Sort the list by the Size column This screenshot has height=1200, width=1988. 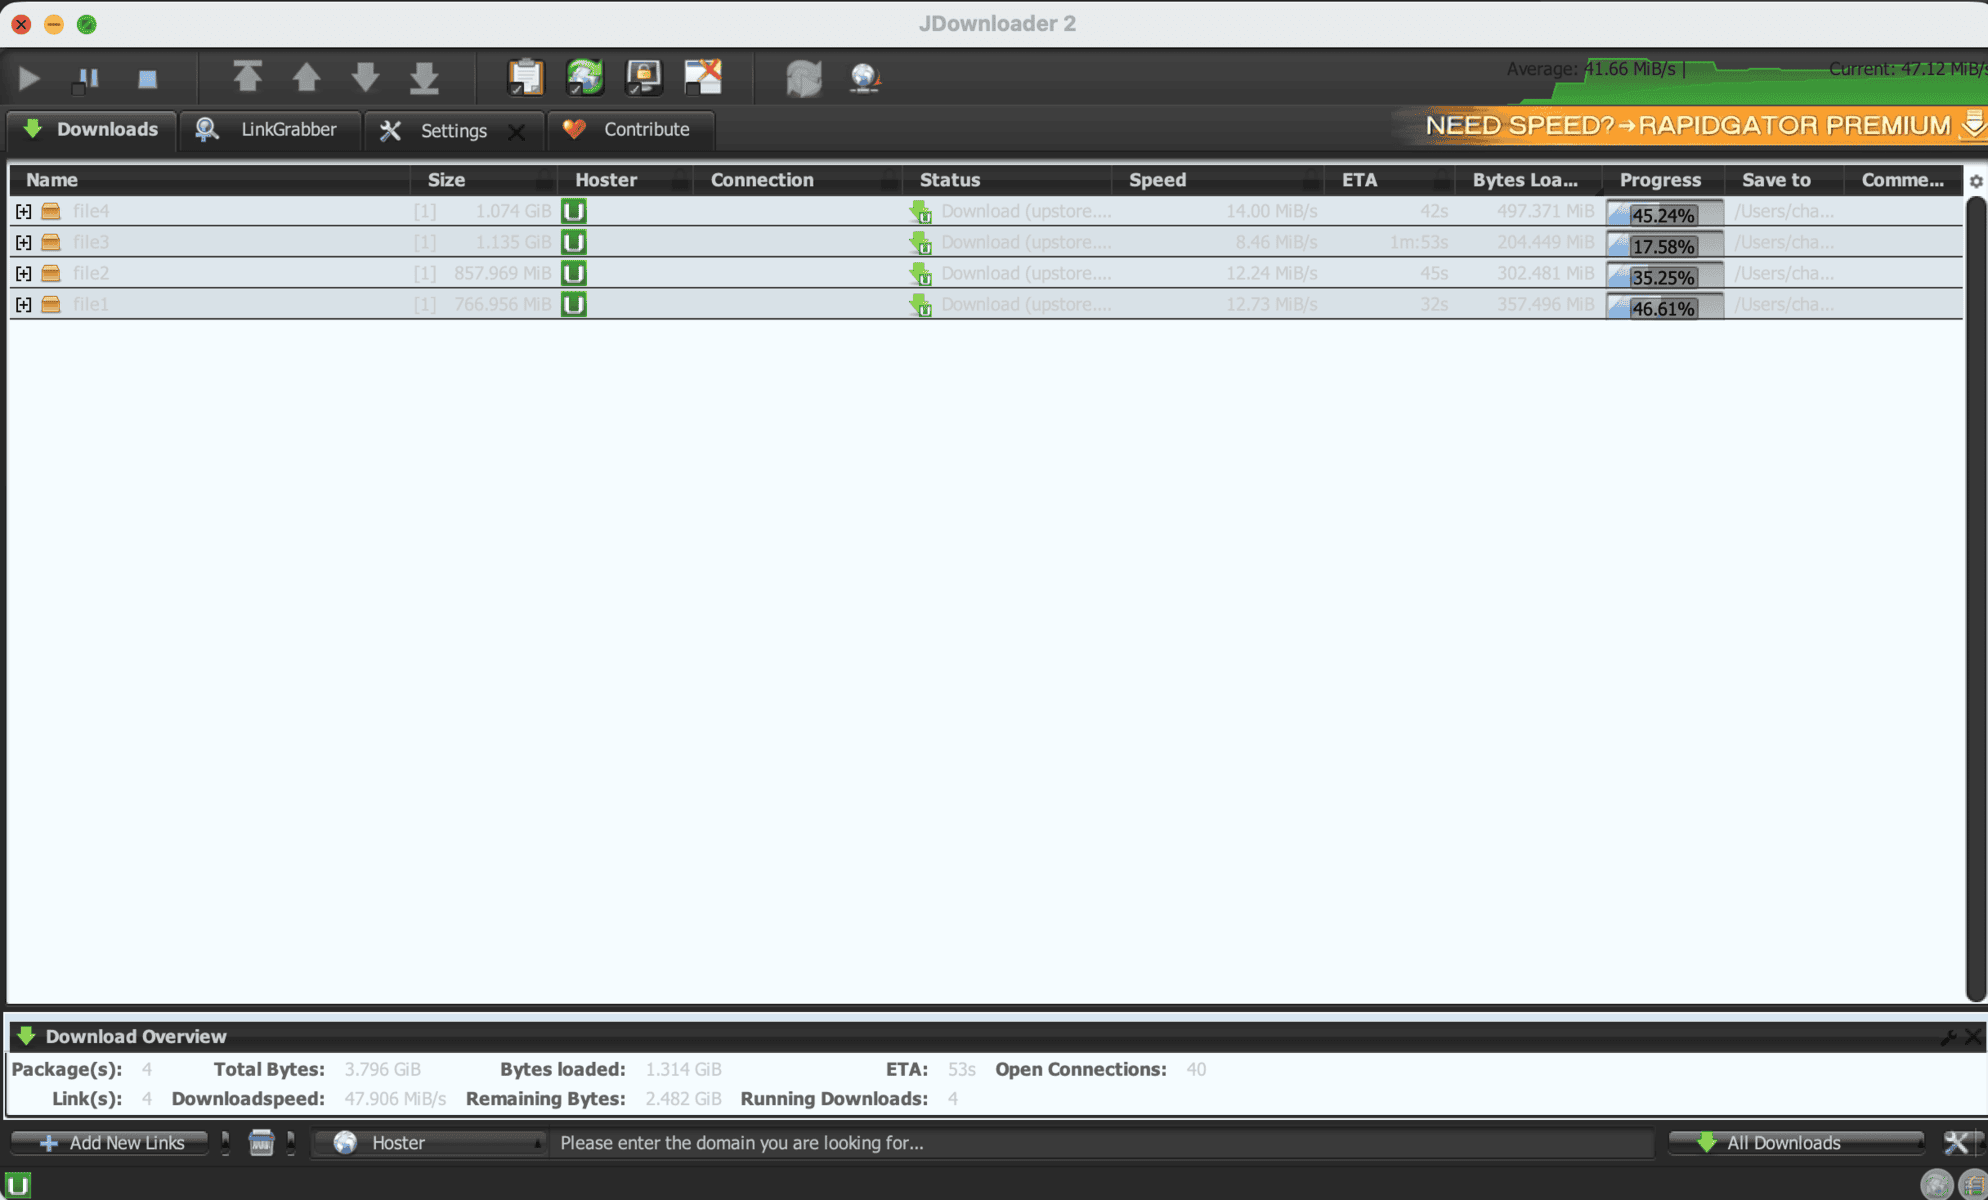click(x=484, y=180)
